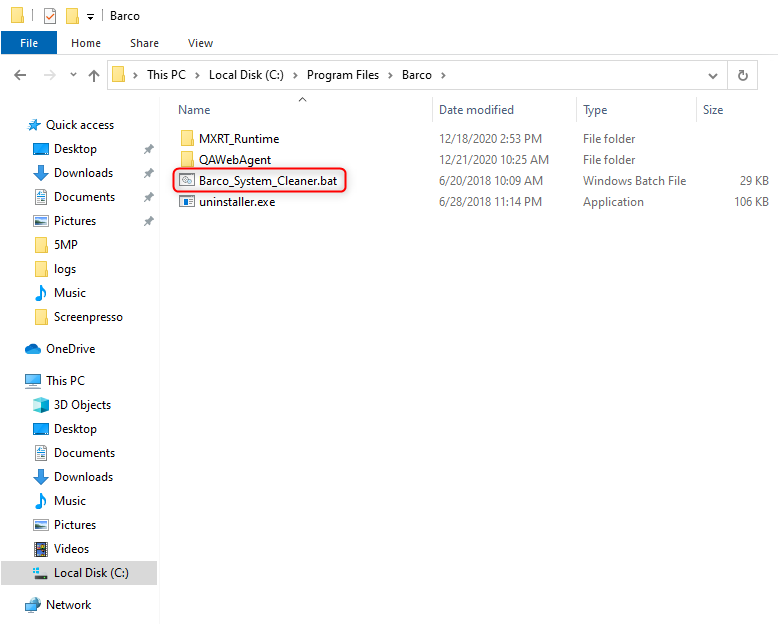Click the pin icon next to Downloads

[148, 173]
